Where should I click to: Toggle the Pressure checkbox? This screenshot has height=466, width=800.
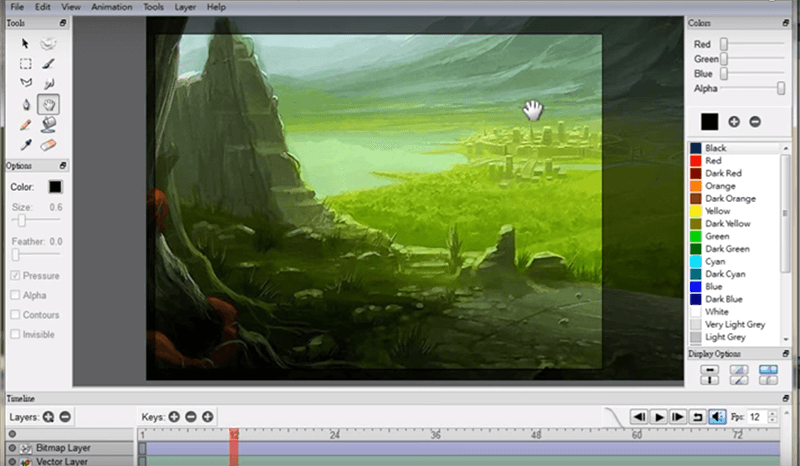15,276
